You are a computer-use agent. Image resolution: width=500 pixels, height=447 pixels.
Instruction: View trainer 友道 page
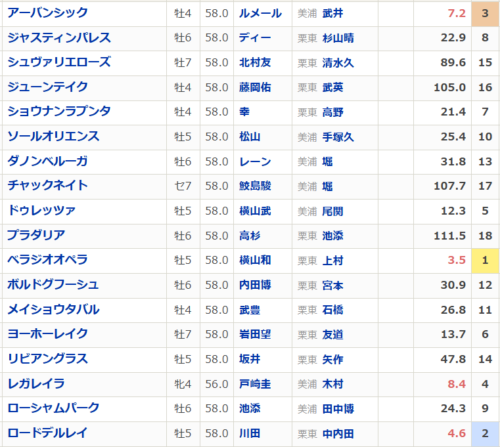333,334
